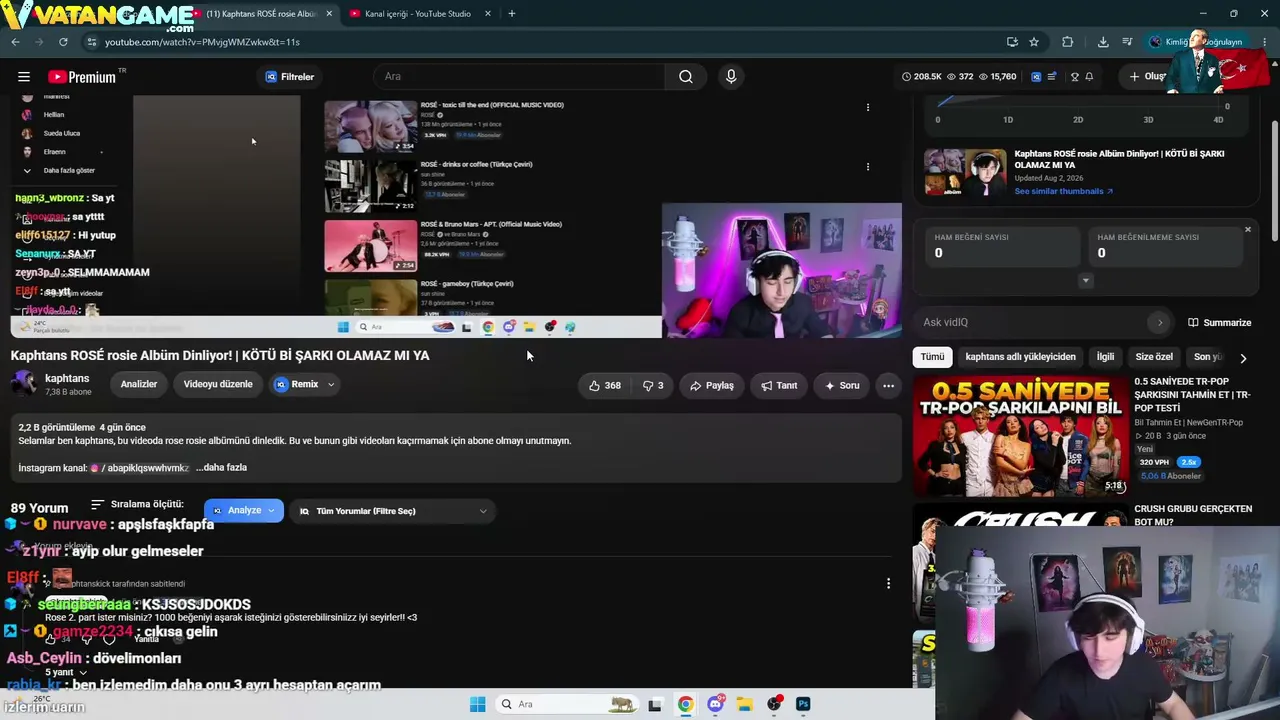Close the raw like count panel
The width and height of the screenshot is (1280, 720).
pos(1248,230)
